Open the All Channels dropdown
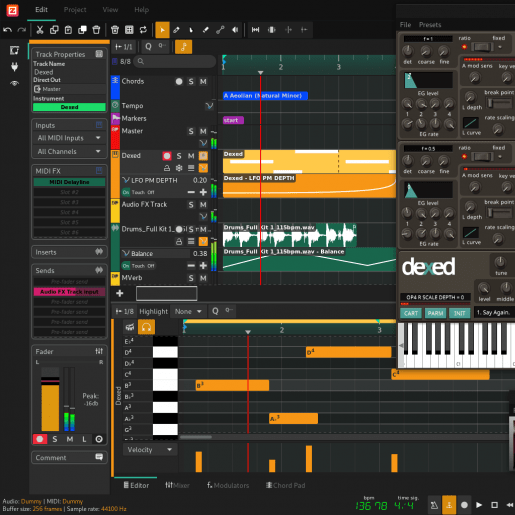This screenshot has height=515, width=515. click(69, 151)
